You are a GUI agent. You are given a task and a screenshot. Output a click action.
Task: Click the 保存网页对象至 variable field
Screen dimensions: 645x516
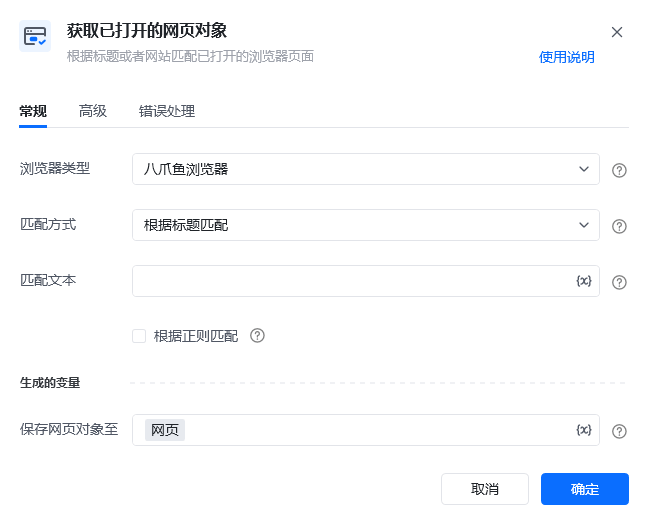click(366, 430)
